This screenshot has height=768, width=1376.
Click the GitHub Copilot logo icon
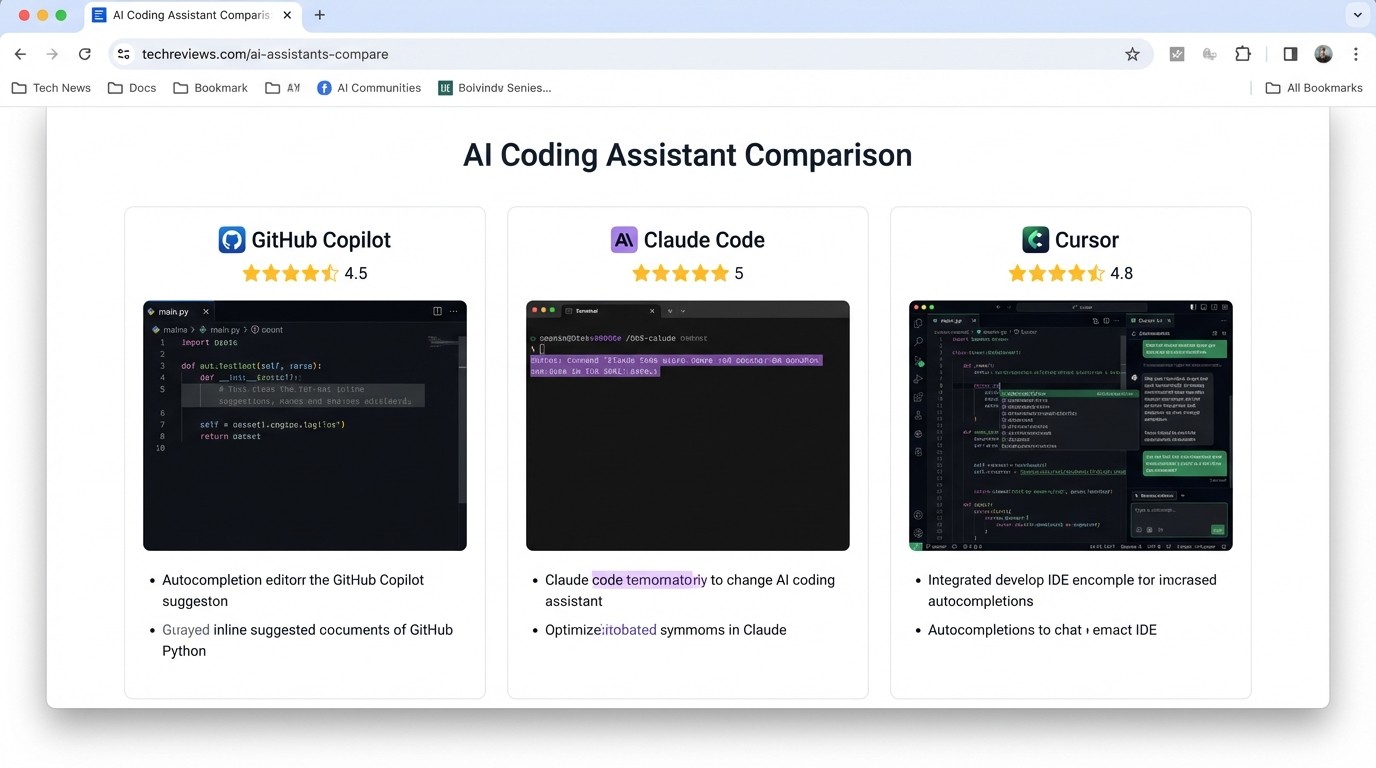coord(232,239)
